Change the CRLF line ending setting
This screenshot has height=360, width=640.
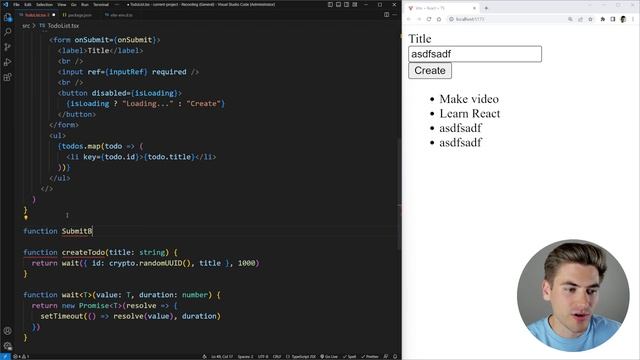pos(277,356)
